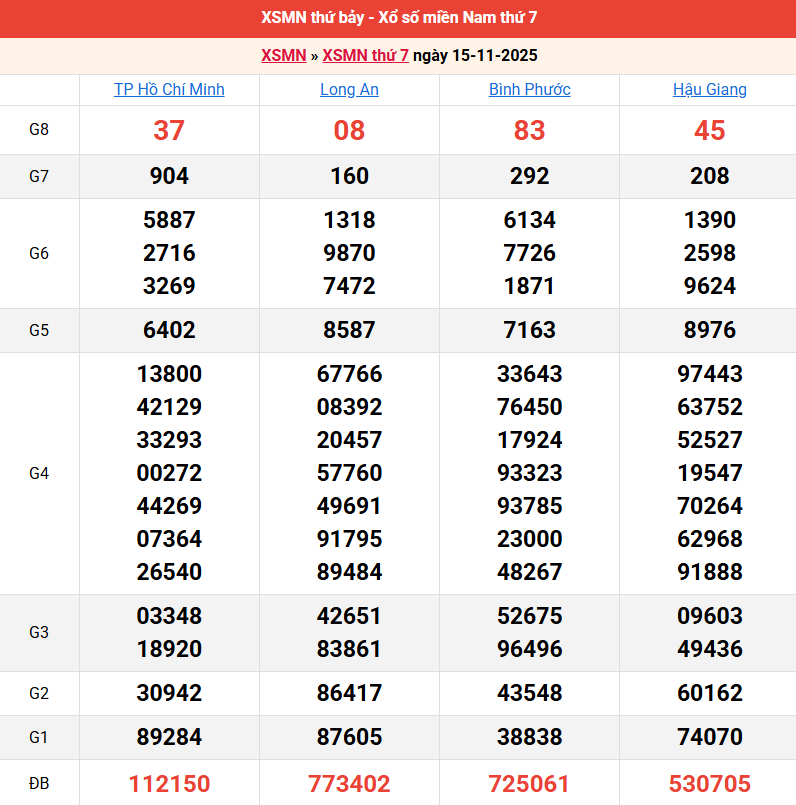Open the Long An province link
Image resolution: width=796 pixels, height=805 pixels.
349,90
